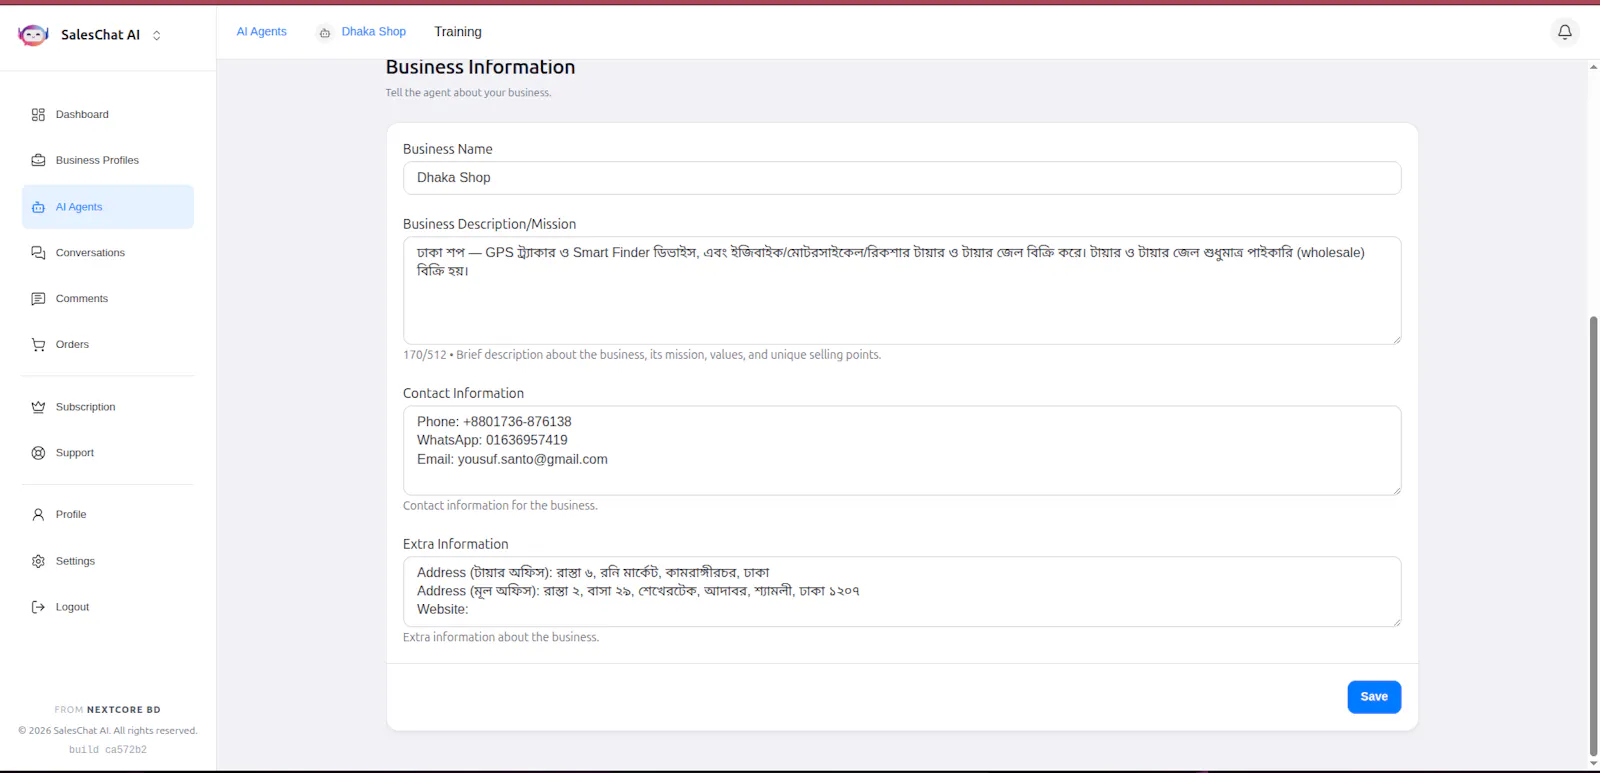Click the Logout arrow icon
Viewport: 1600px width, 773px height.
(38, 607)
